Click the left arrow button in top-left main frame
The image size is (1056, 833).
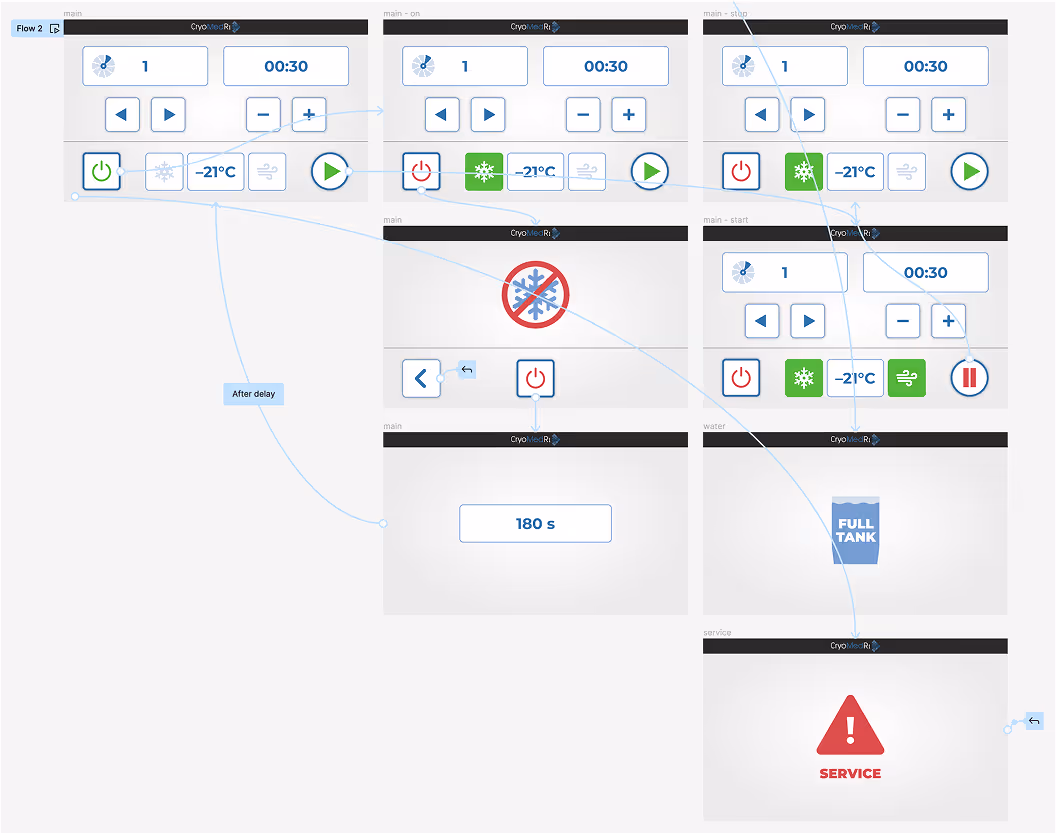coord(122,114)
